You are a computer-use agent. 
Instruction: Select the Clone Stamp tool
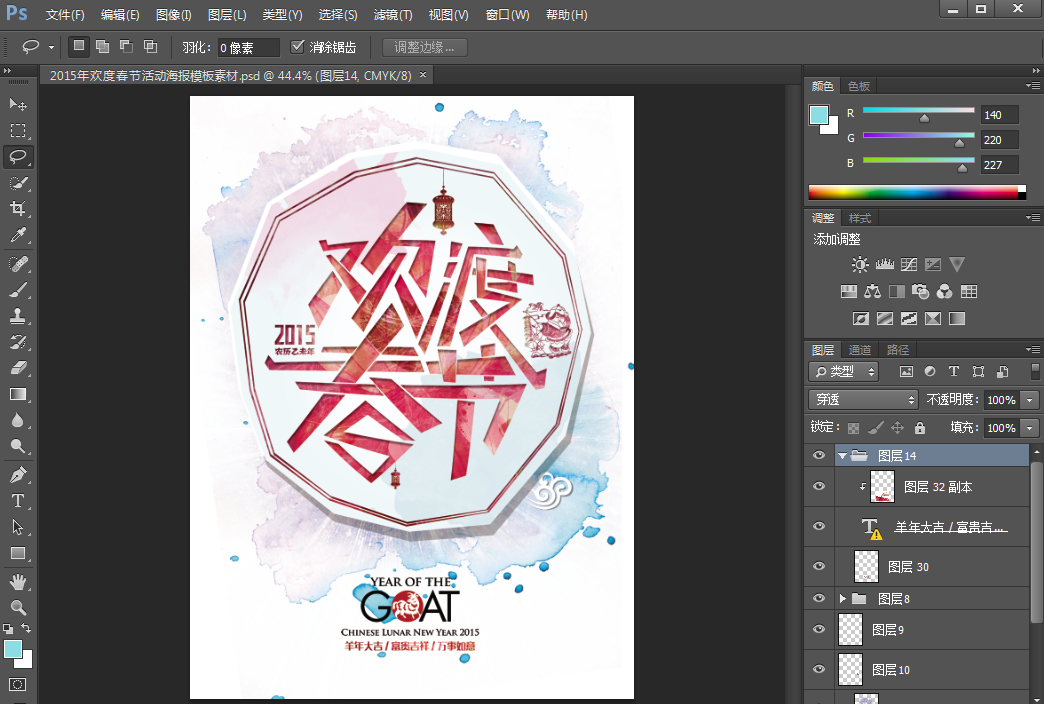coord(18,316)
